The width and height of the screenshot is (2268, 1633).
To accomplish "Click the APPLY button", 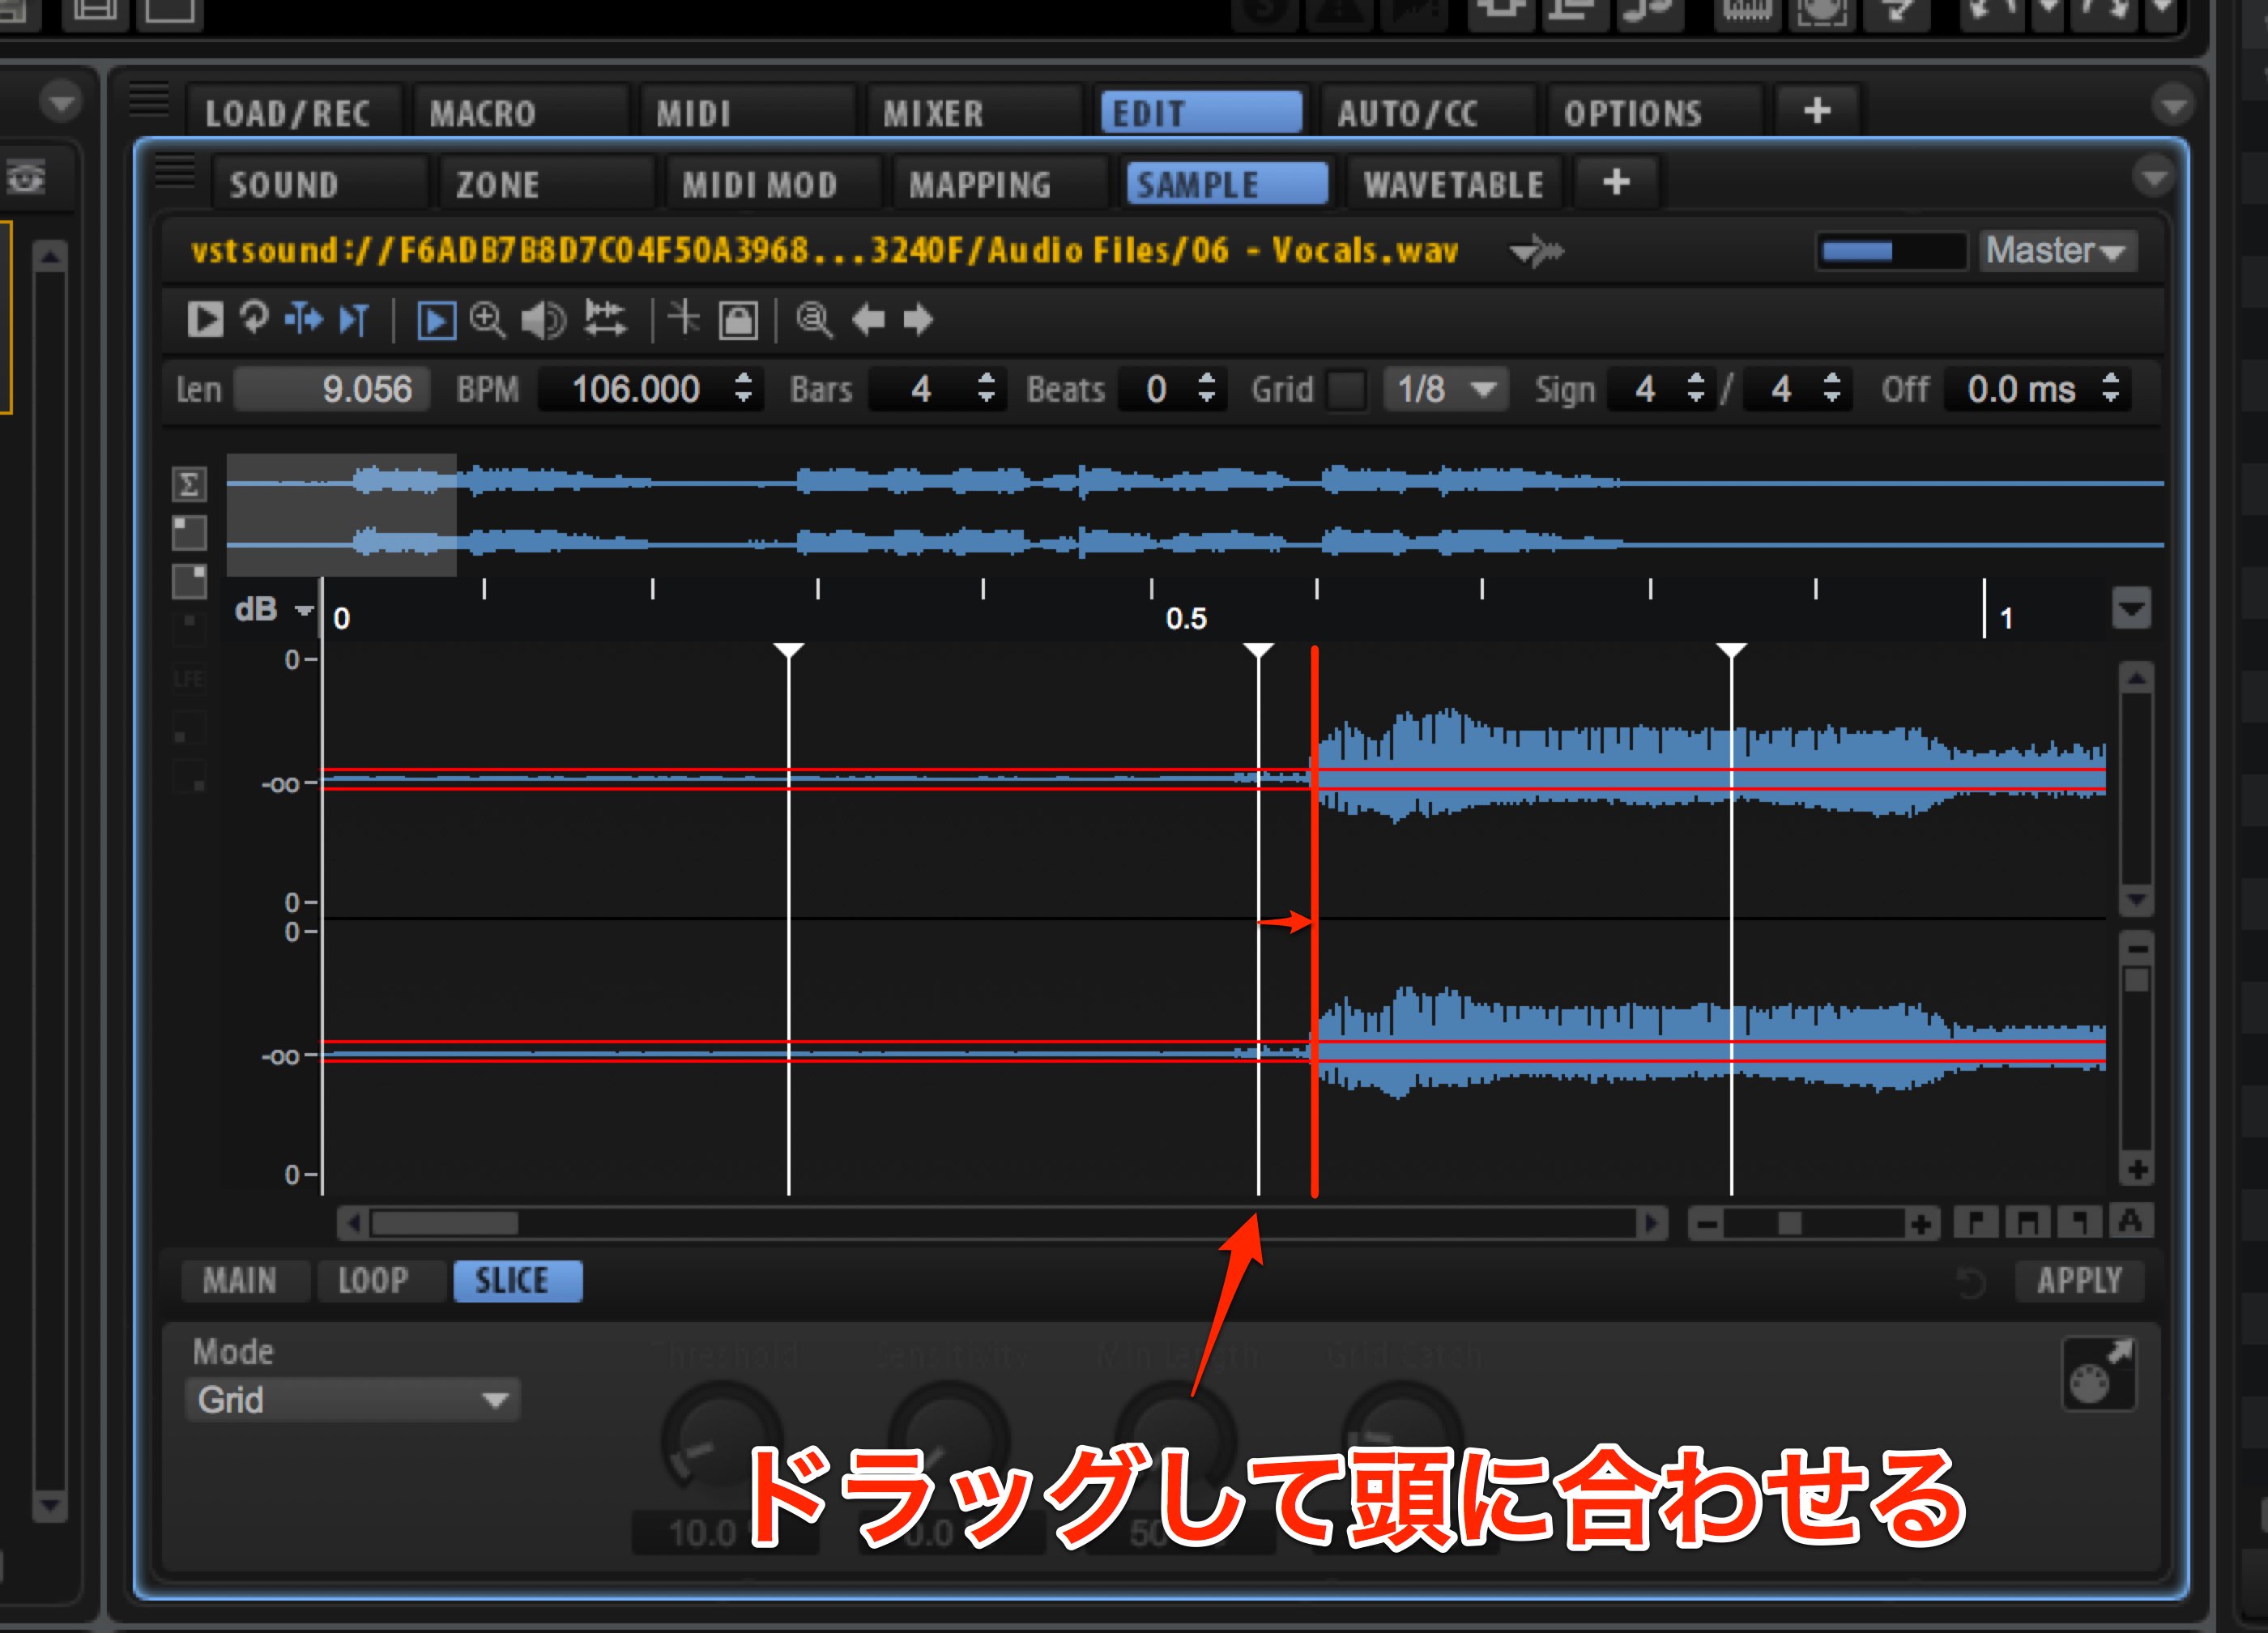I will click(x=2079, y=1281).
